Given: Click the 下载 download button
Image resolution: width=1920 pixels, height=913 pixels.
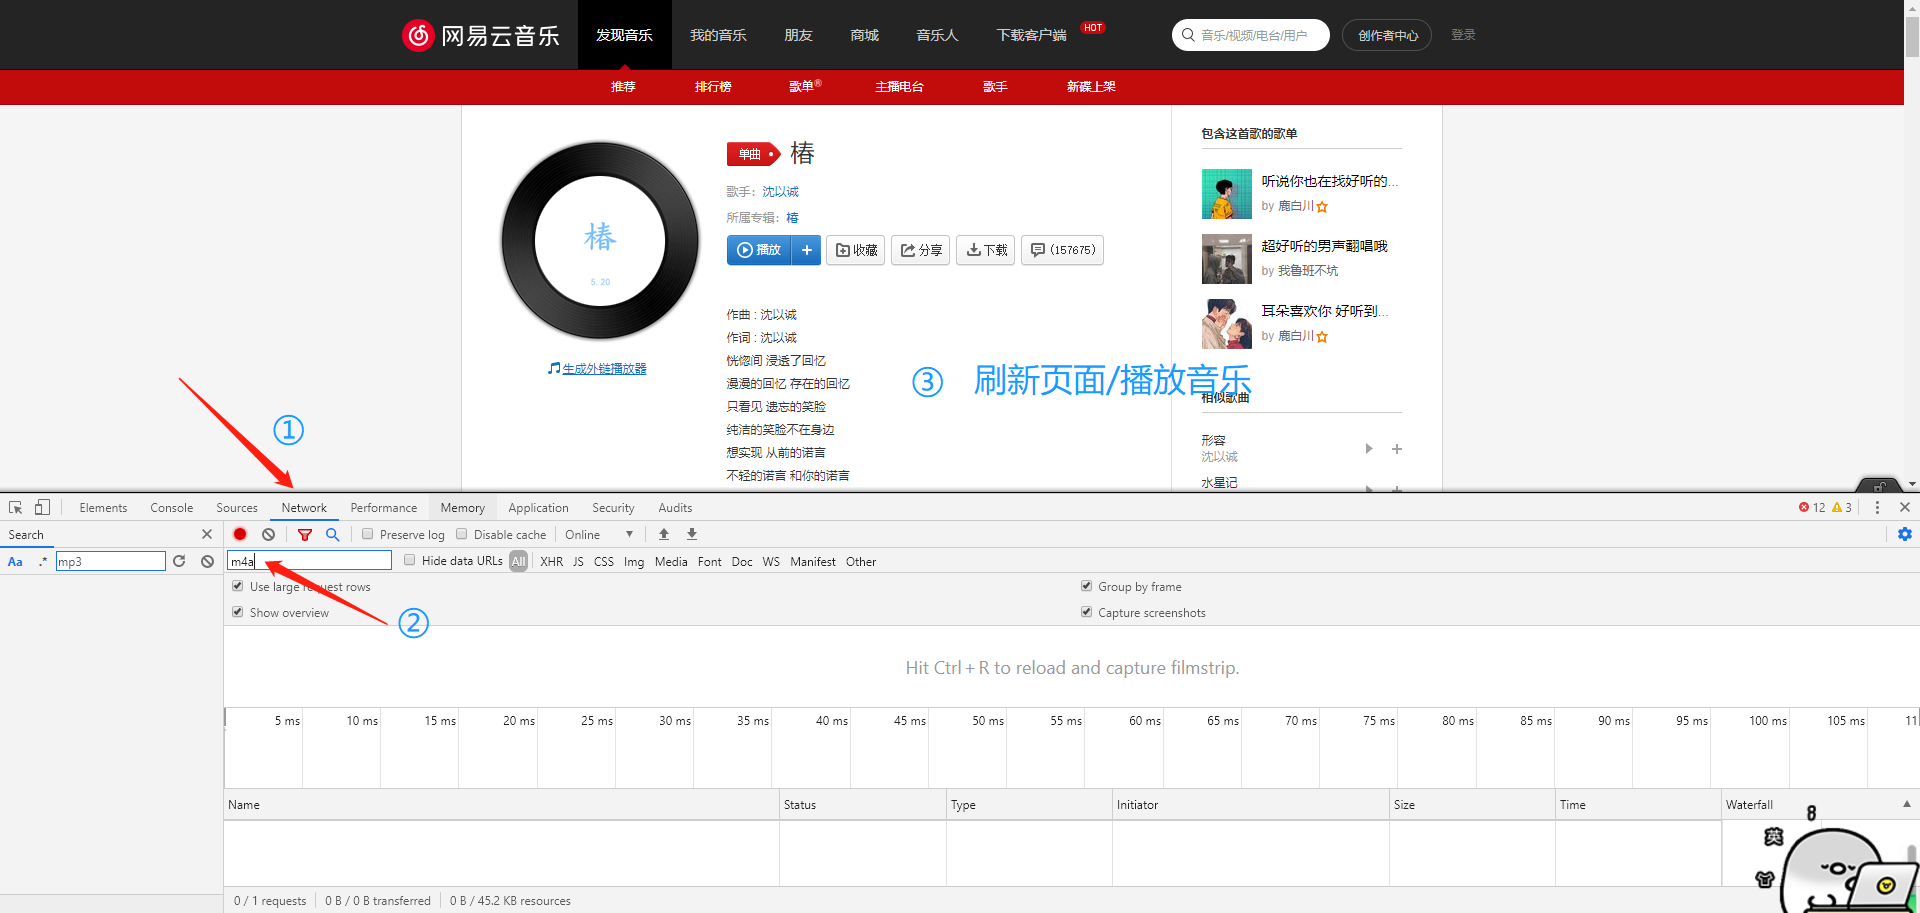Looking at the screenshot, I should (x=986, y=250).
